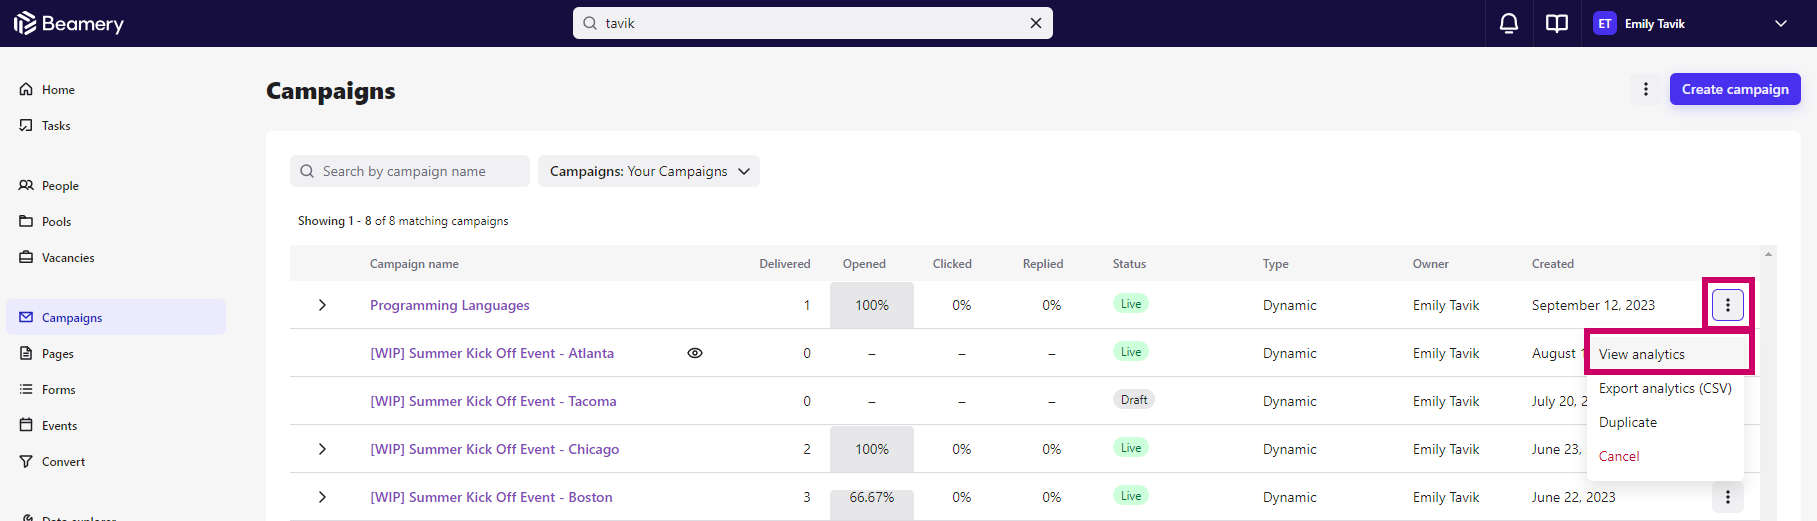Image resolution: width=1817 pixels, height=521 pixels.
Task: Click 66.67% opened cell in Boston row
Action: (872, 497)
